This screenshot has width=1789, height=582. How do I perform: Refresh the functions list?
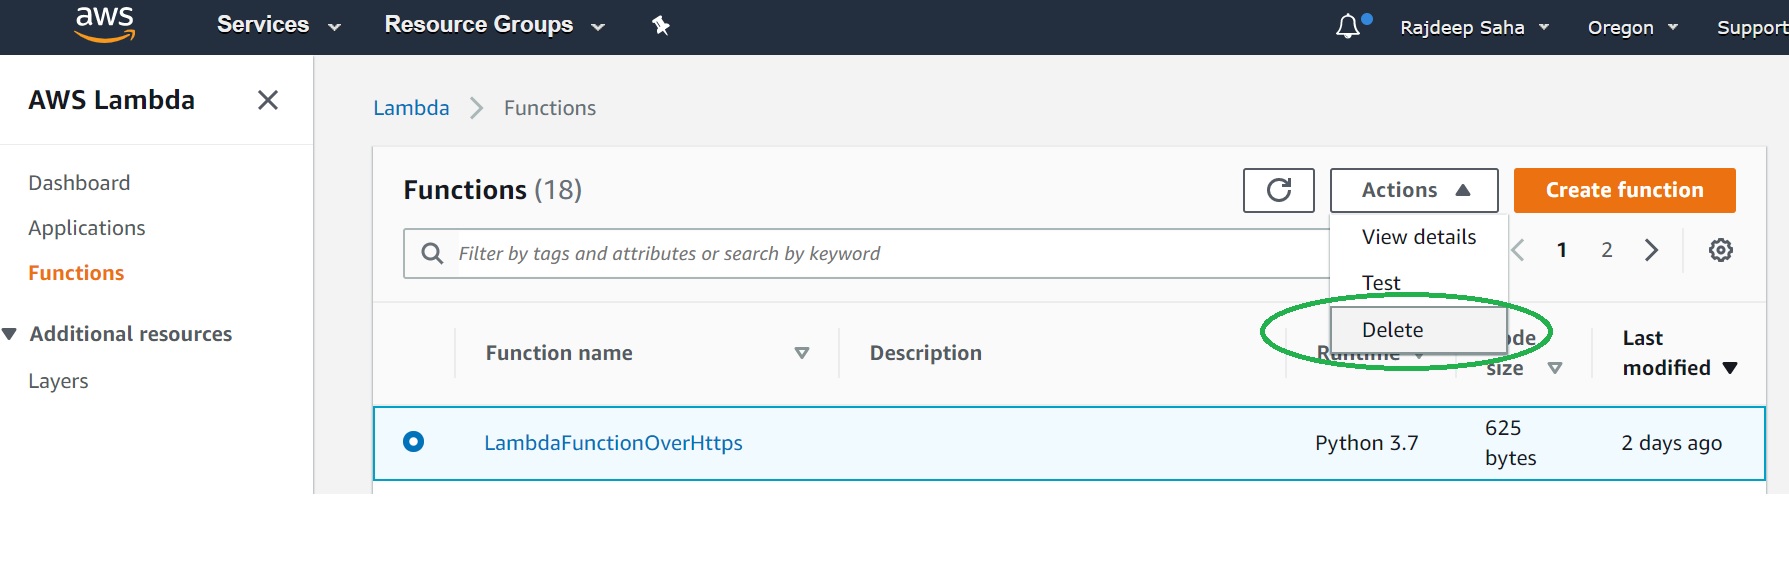click(1278, 190)
